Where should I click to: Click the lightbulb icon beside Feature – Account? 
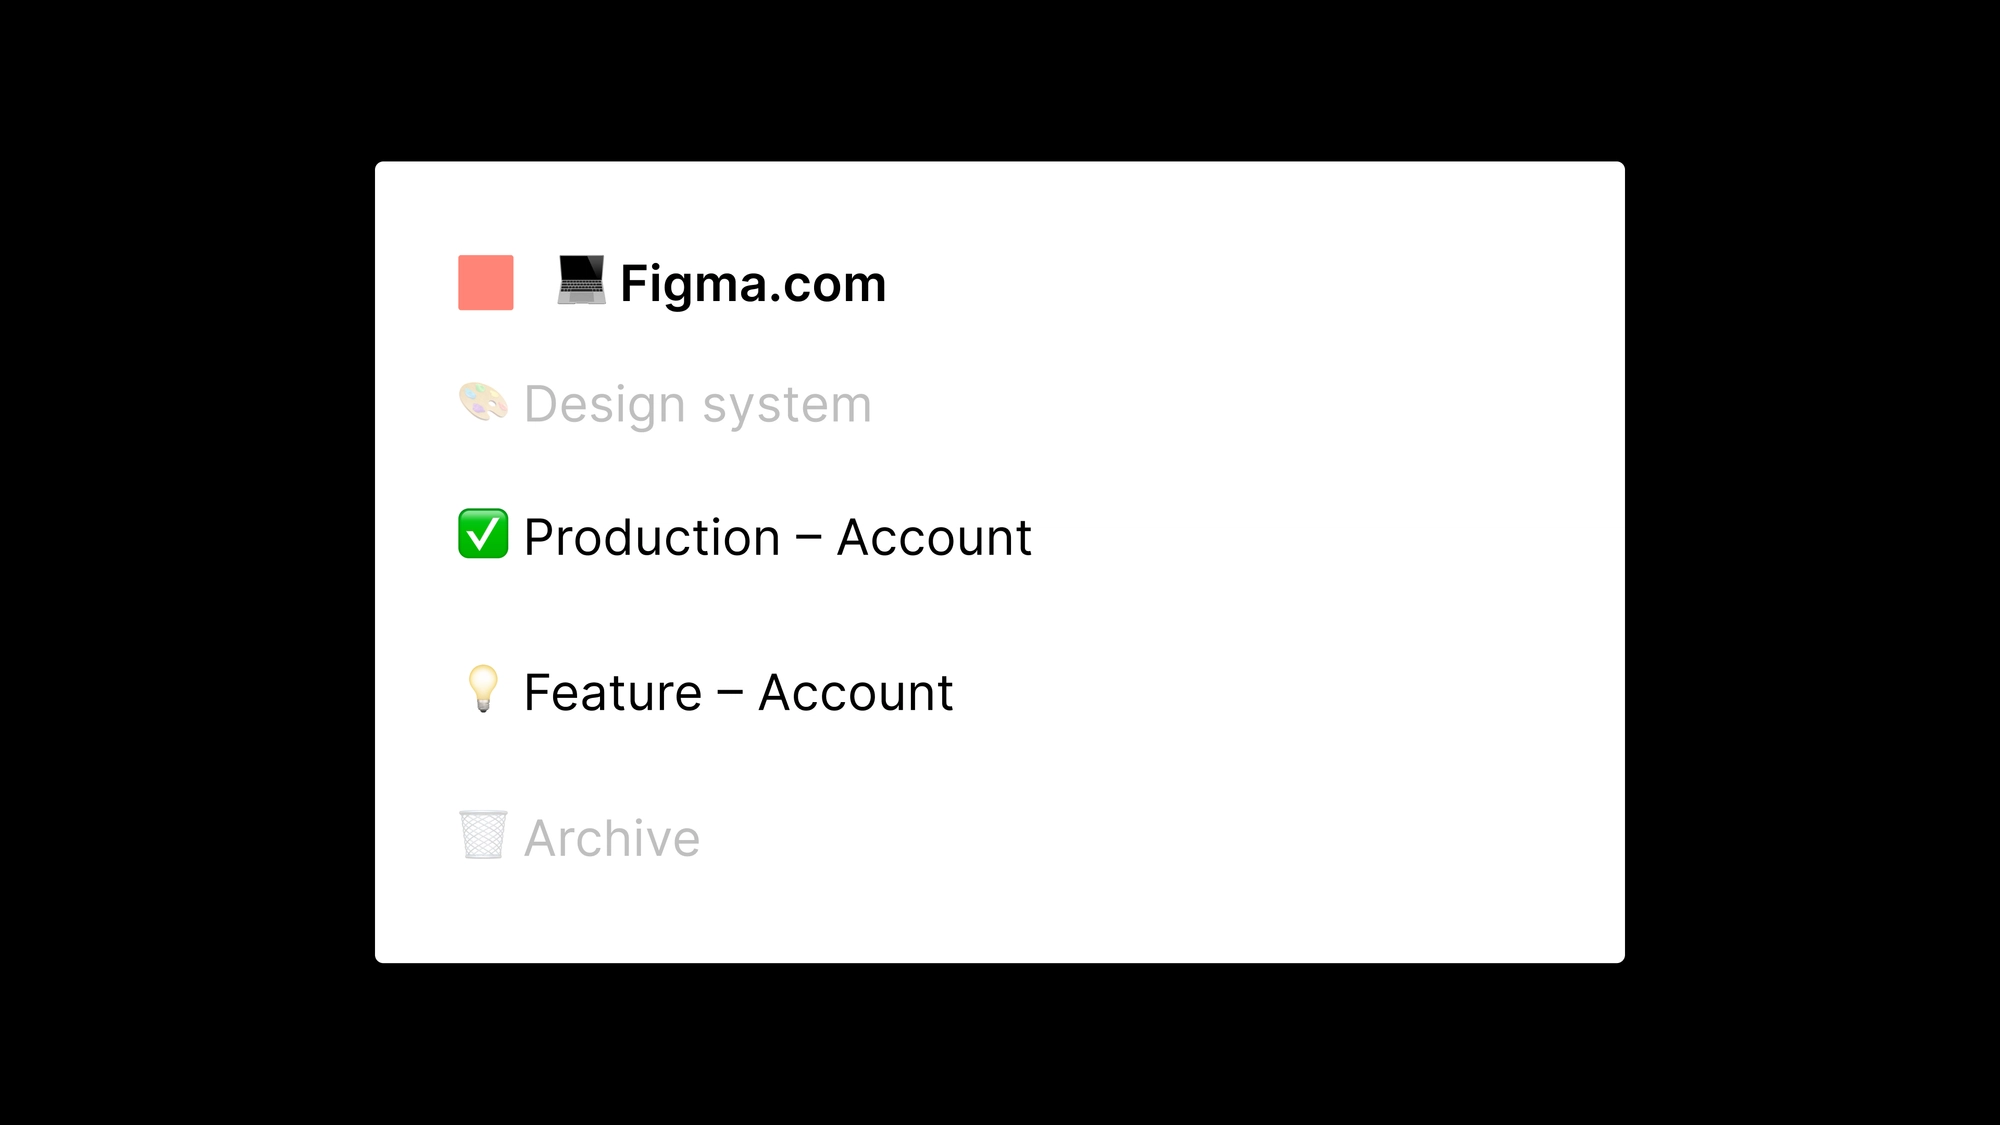483,692
